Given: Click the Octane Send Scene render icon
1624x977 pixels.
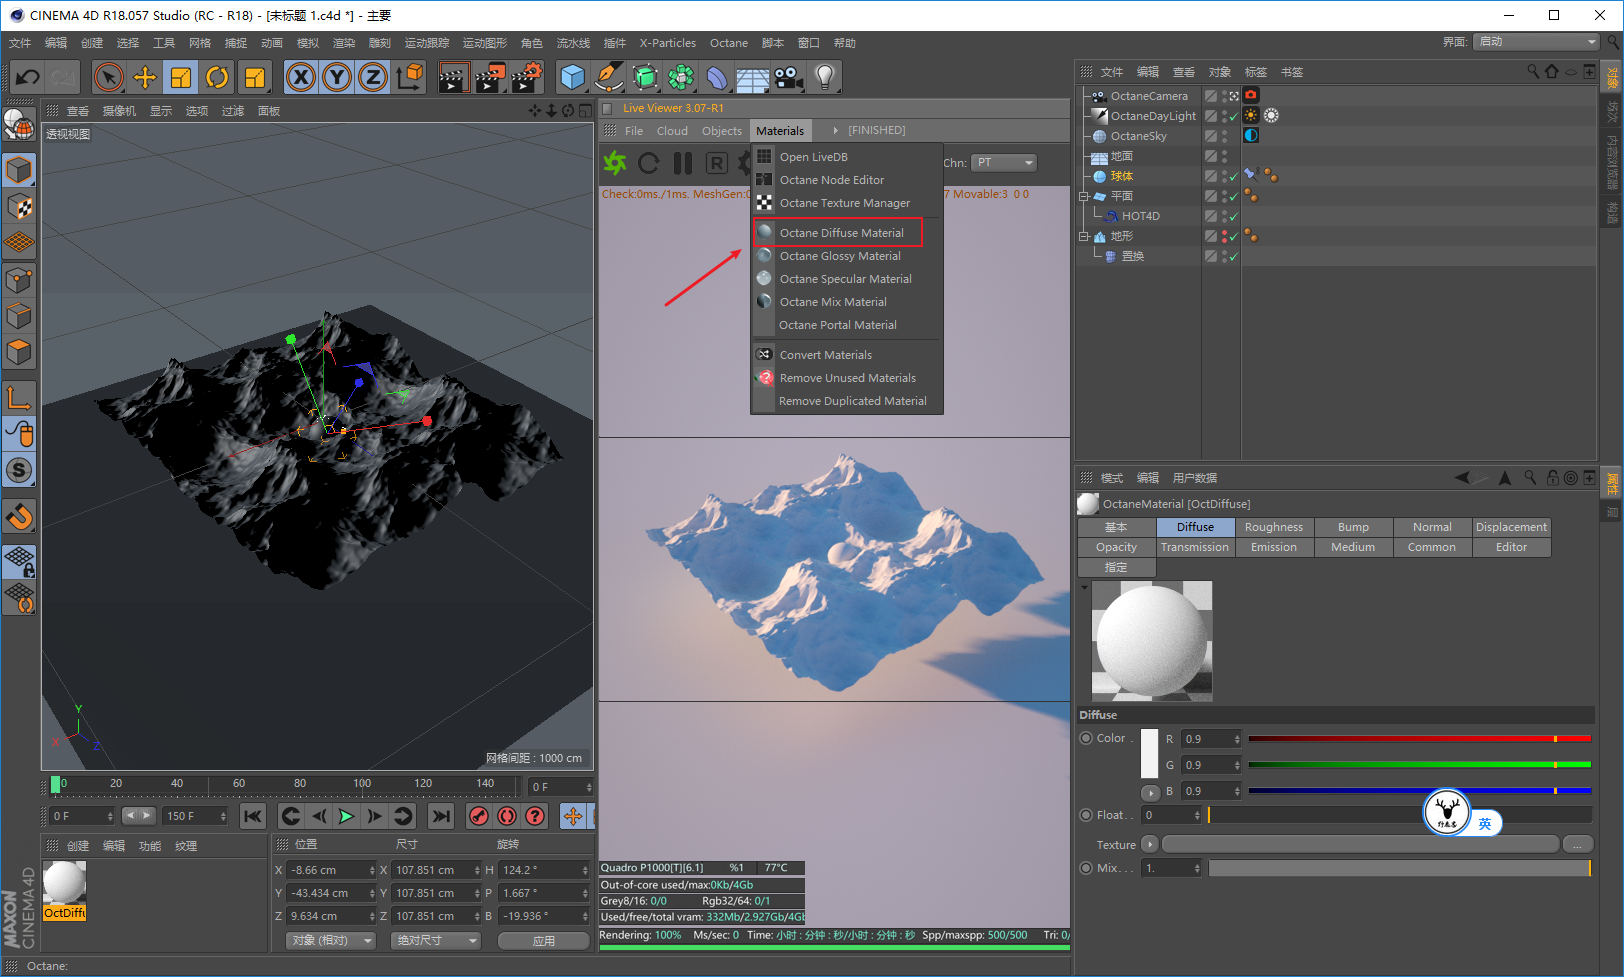Looking at the screenshot, I should point(614,163).
